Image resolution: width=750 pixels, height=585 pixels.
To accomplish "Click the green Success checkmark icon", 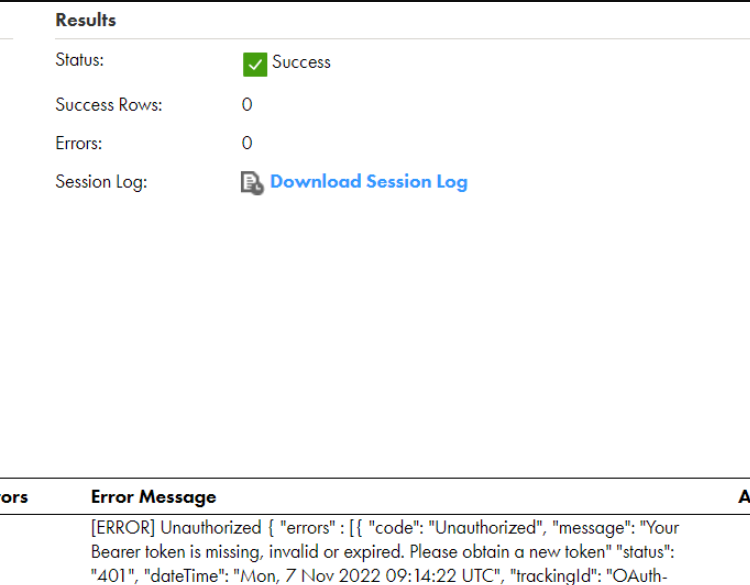I will (254, 64).
